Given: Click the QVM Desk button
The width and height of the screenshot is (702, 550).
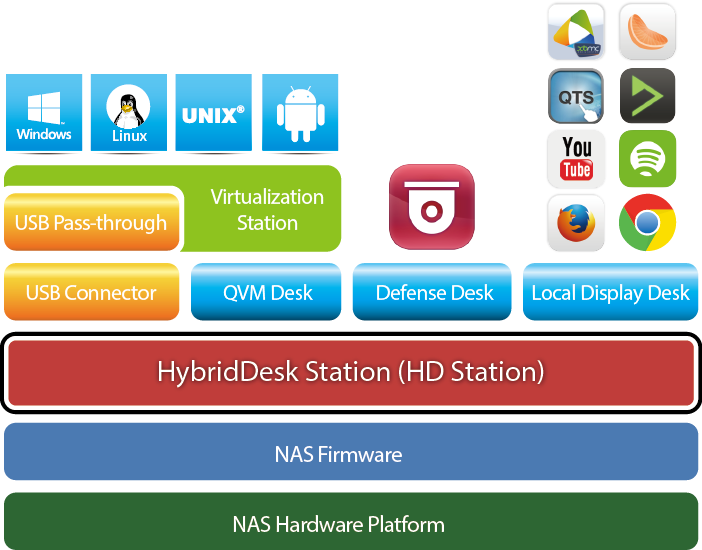Looking at the screenshot, I should (x=267, y=292).
